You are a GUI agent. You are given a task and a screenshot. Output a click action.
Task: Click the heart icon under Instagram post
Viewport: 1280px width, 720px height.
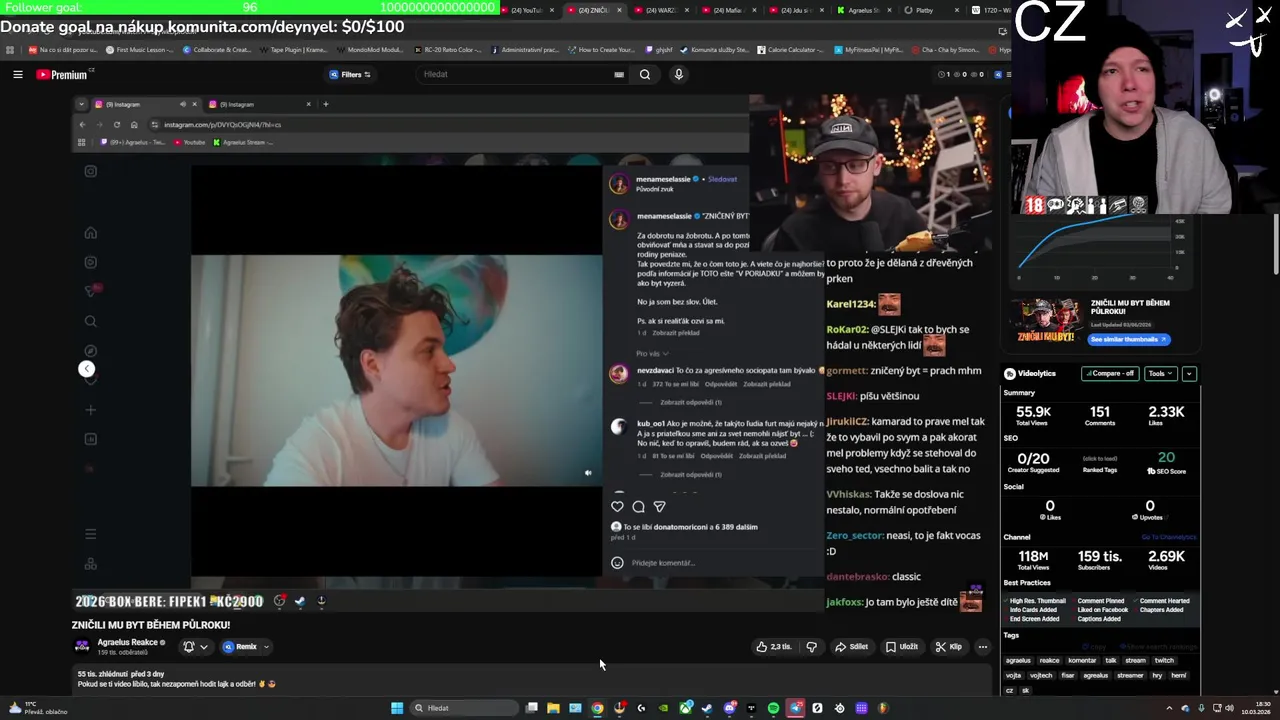click(617, 507)
